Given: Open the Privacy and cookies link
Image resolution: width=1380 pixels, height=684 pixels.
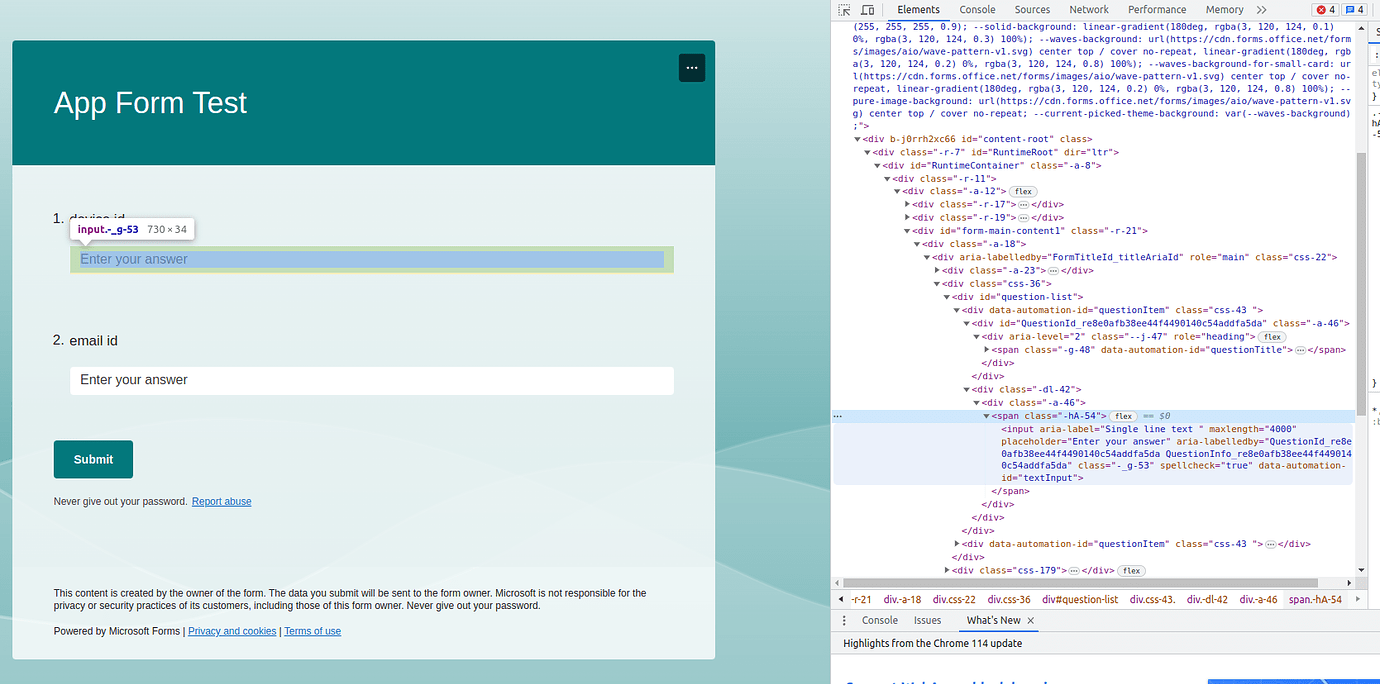Looking at the screenshot, I should point(232,631).
